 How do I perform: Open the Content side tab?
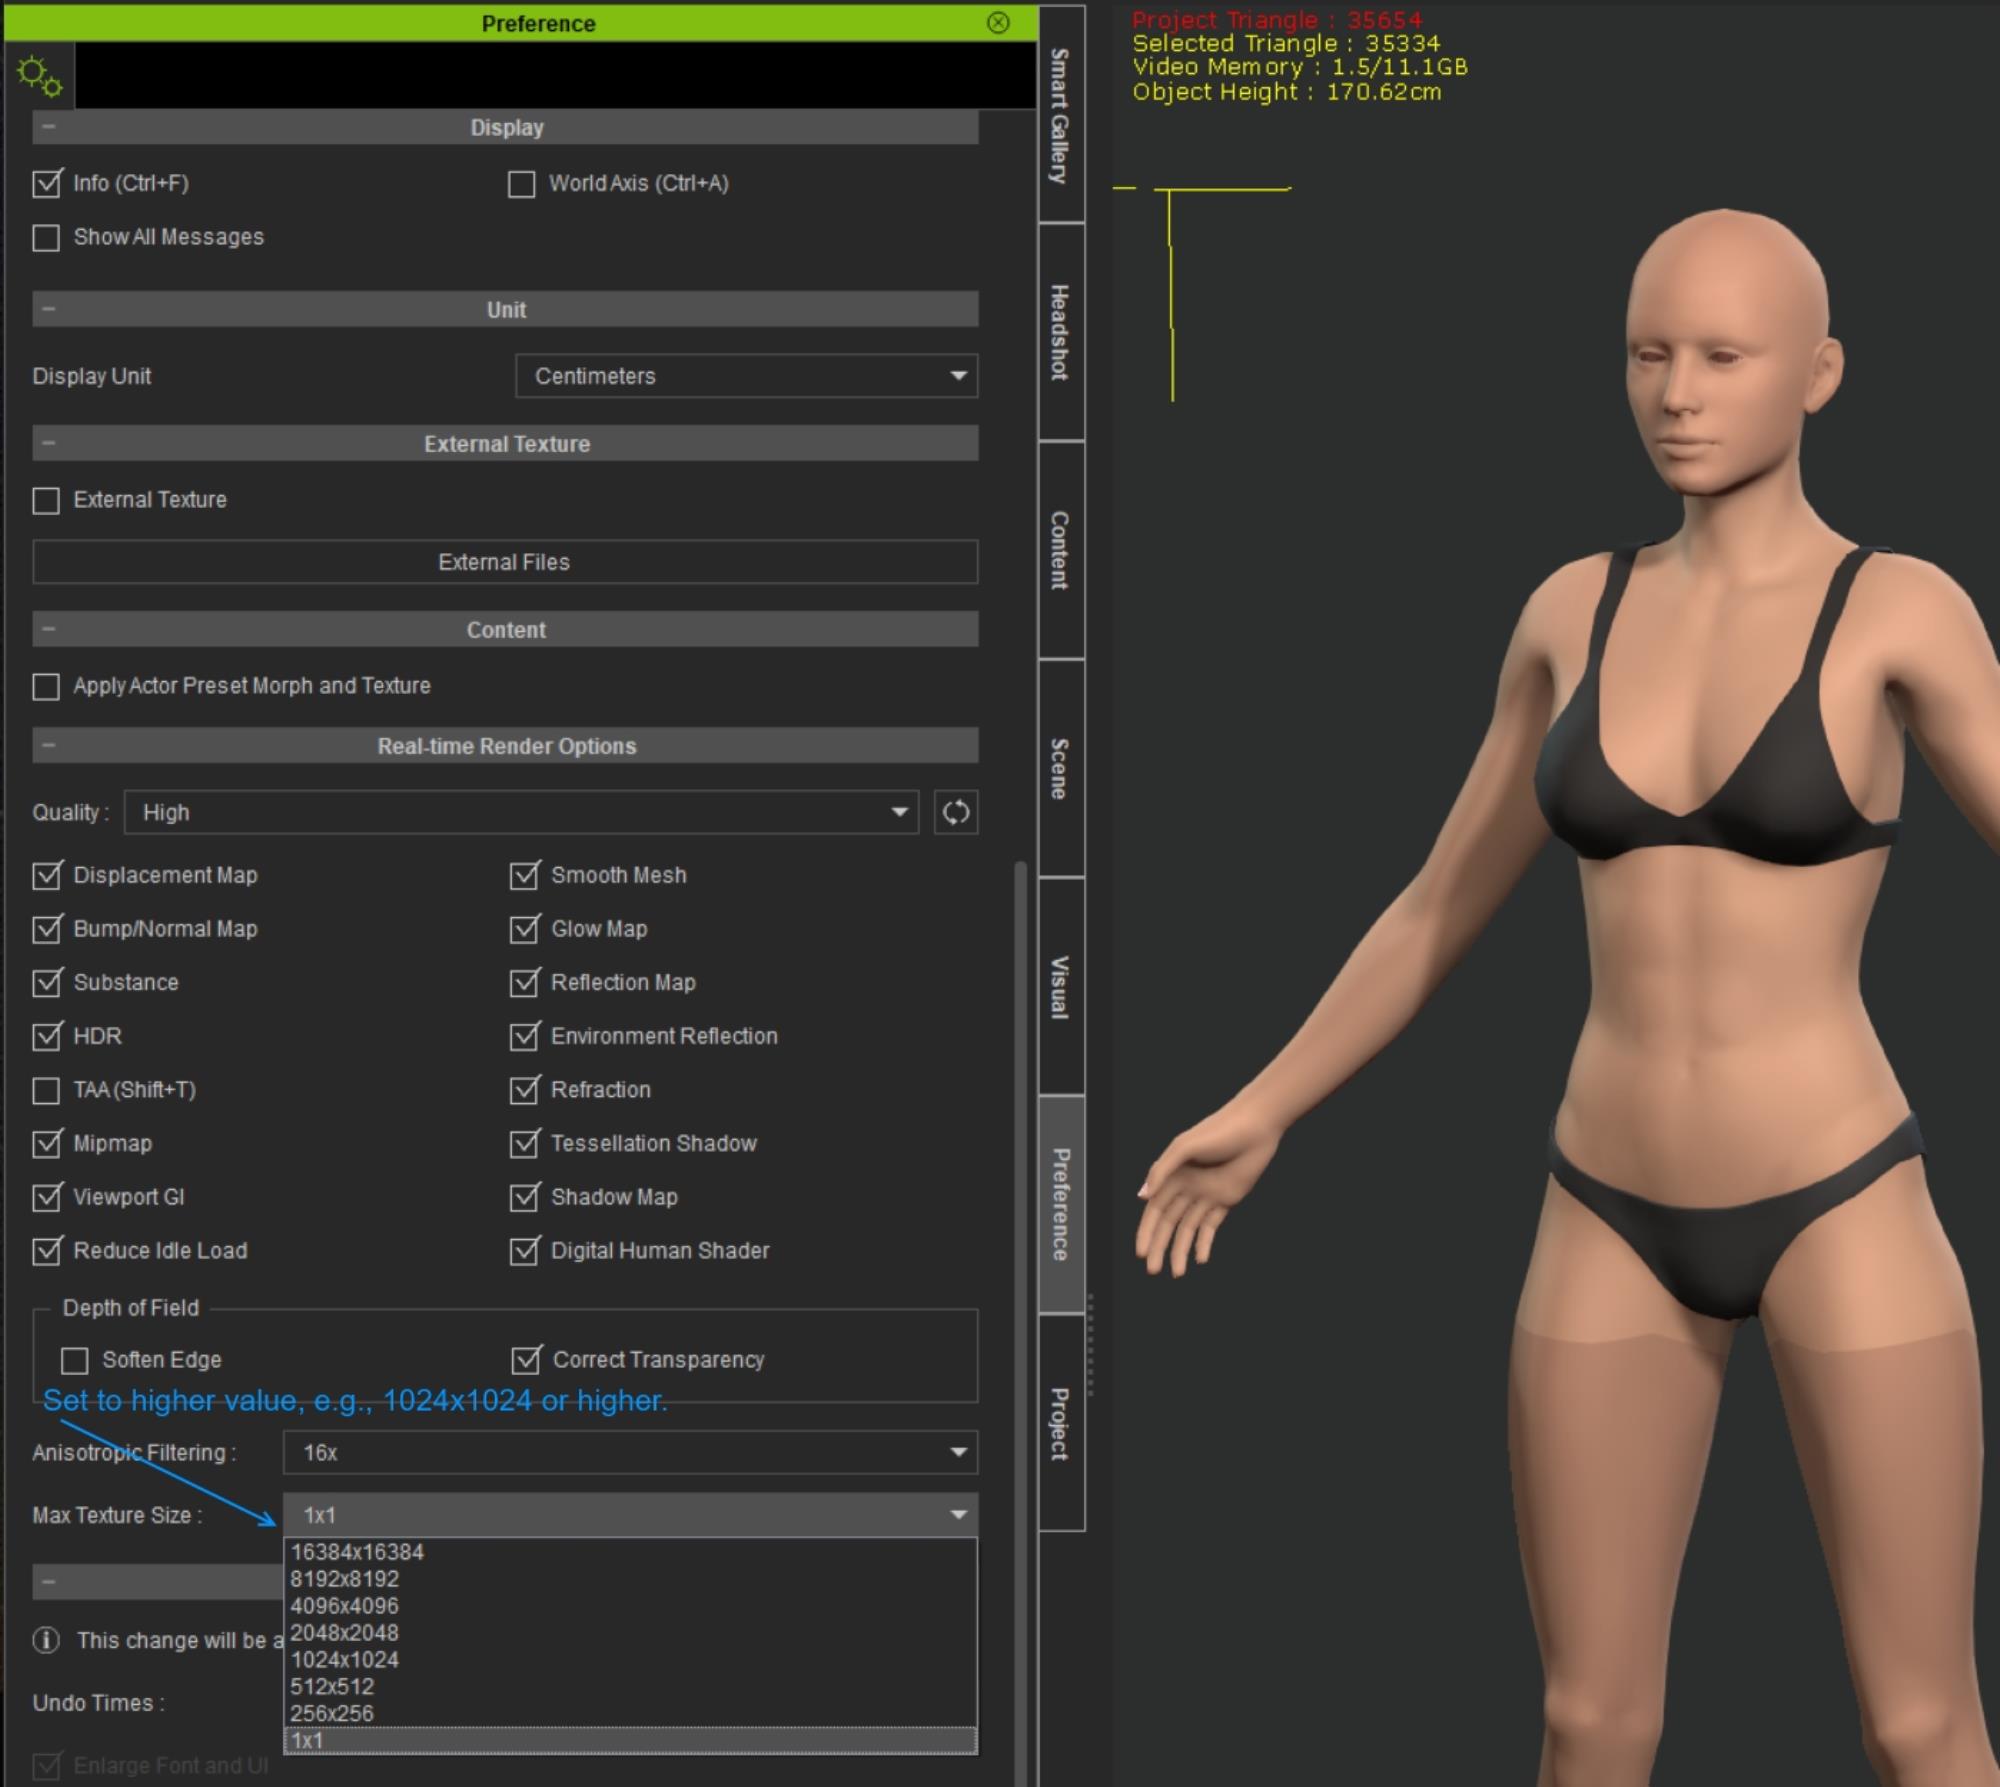[x=1061, y=550]
